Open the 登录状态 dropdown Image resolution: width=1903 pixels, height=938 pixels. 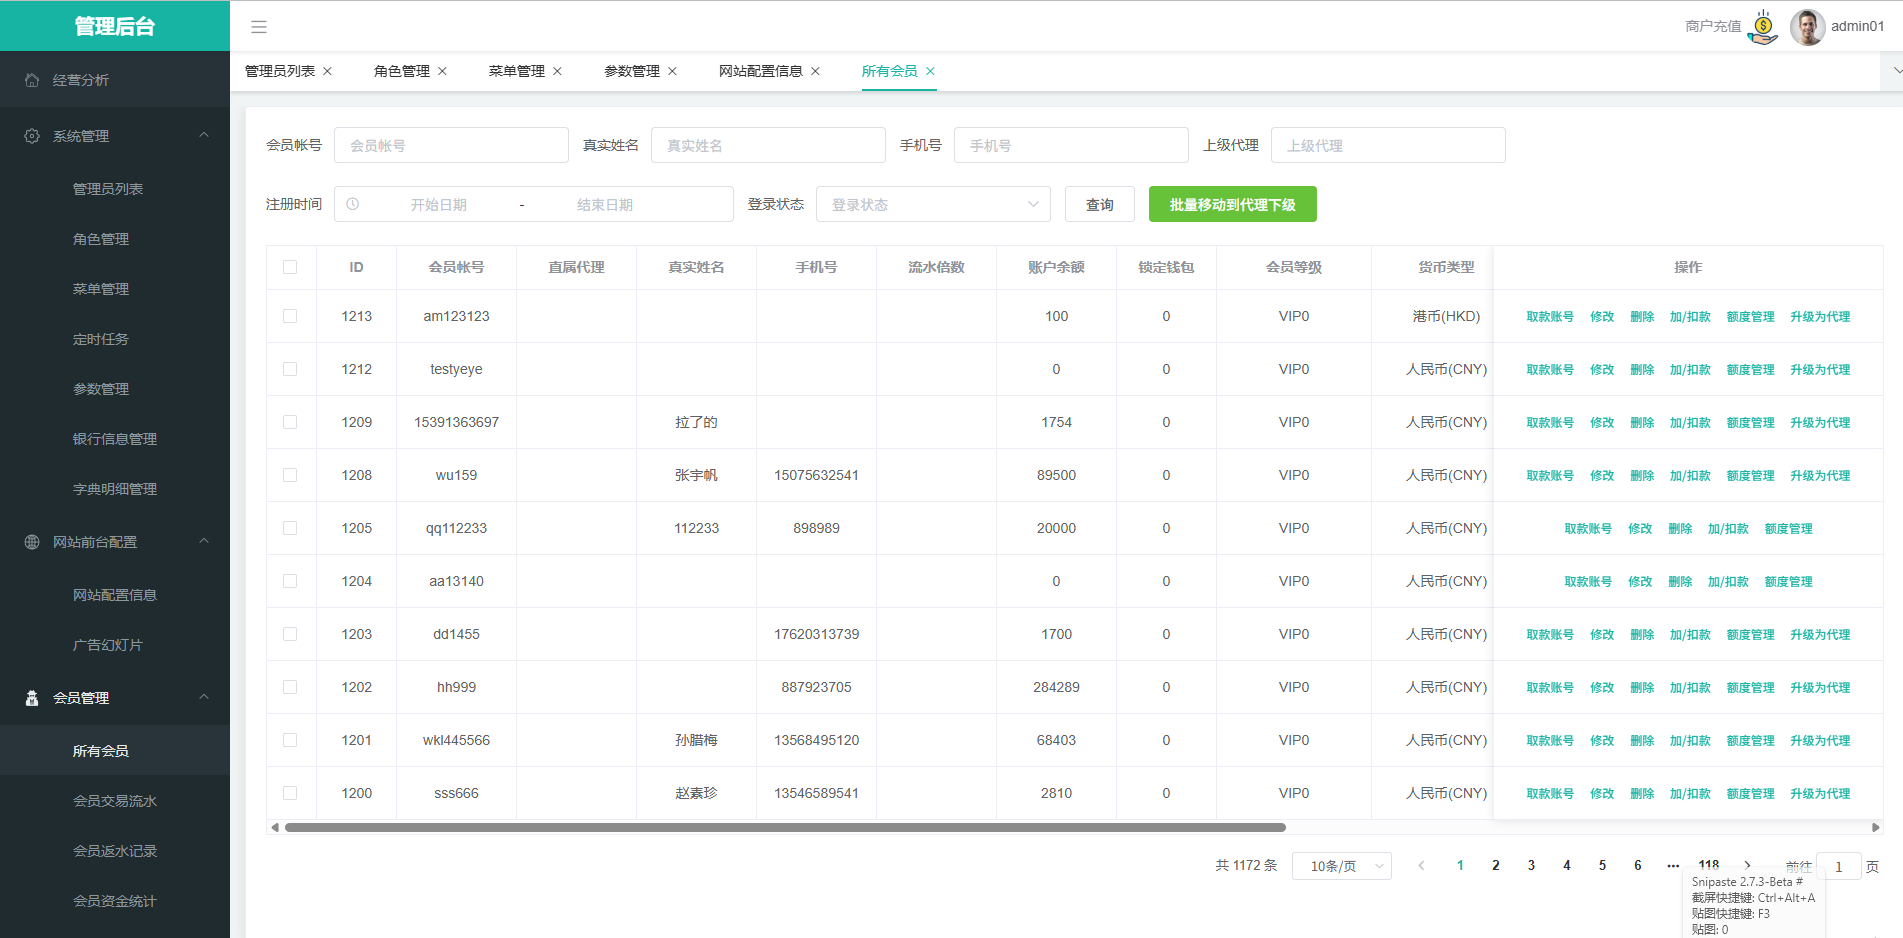pos(933,204)
